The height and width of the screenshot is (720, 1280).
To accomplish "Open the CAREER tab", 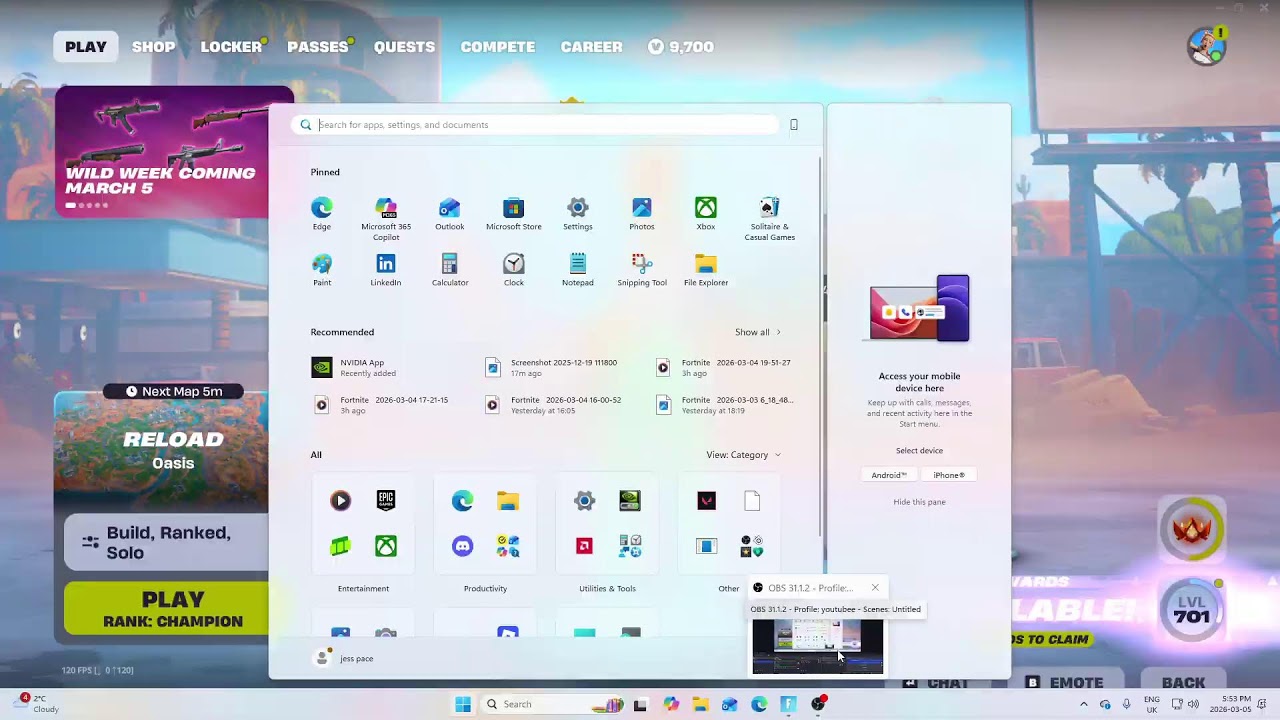I will 591,47.
